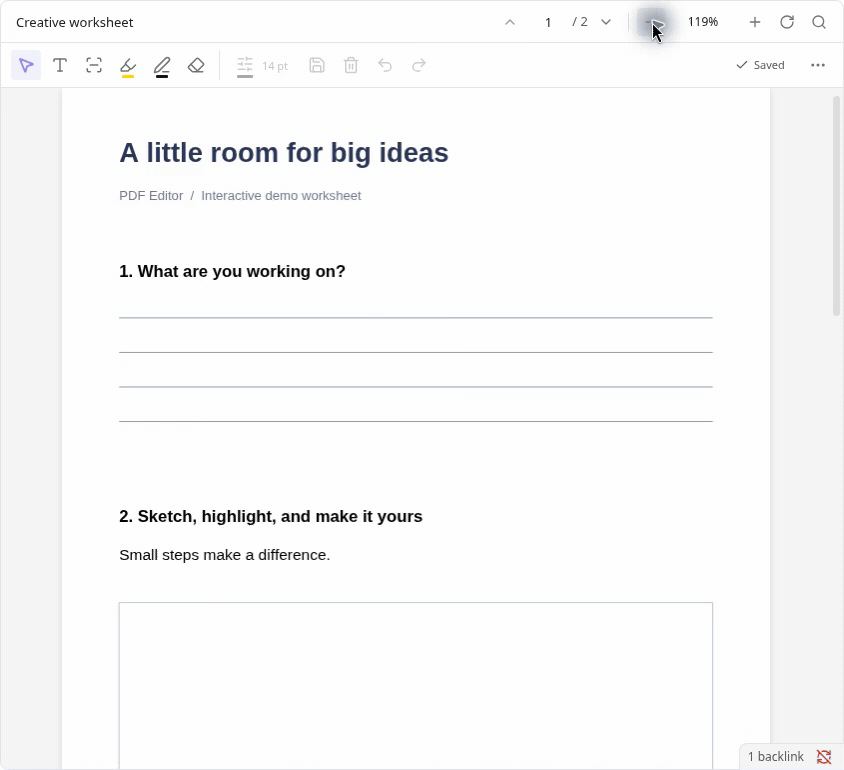Click the text Small steps make a difference.

tap(224, 555)
